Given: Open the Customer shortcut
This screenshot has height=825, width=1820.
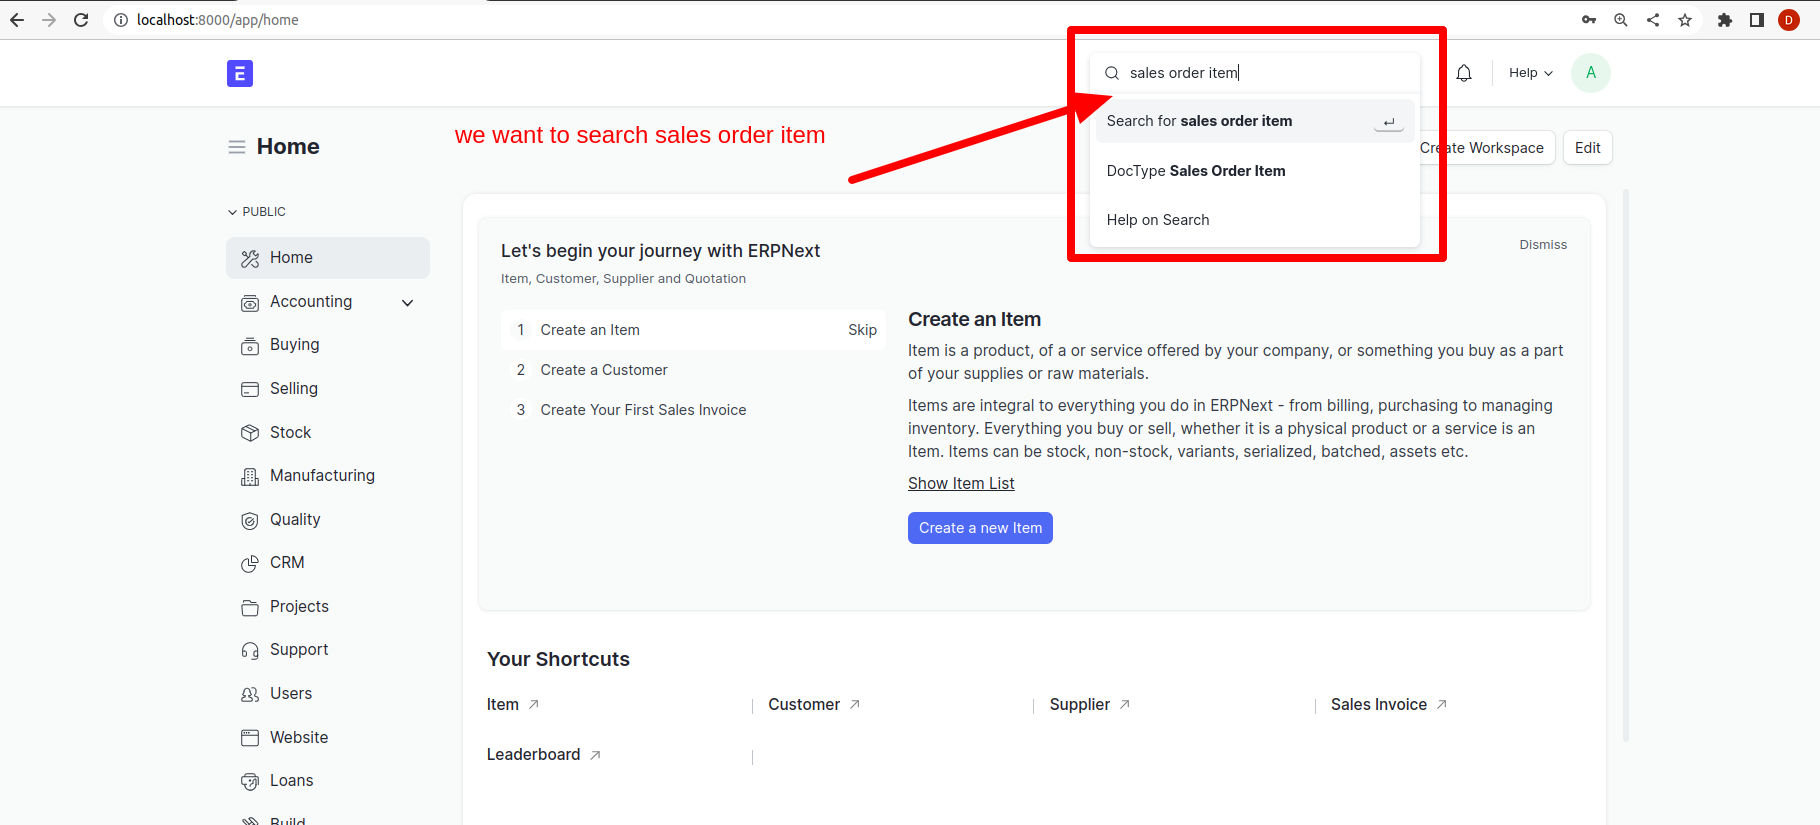Looking at the screenshot, I should click(814, 705).
